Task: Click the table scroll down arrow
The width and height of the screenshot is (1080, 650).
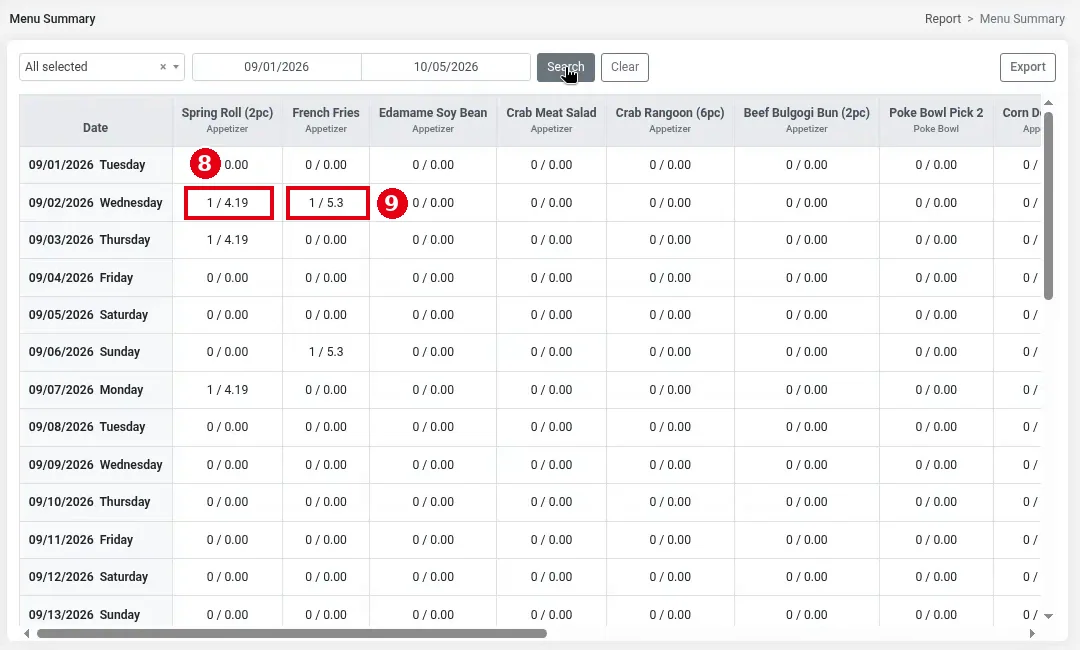Action: pyautogui.click(x=1048, y=616)
